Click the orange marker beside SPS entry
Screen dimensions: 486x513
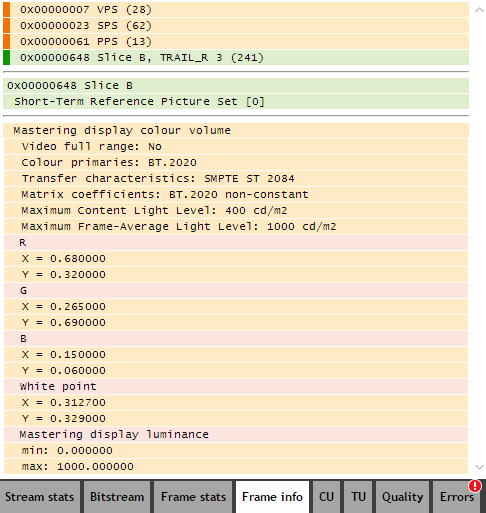(6, 26)
